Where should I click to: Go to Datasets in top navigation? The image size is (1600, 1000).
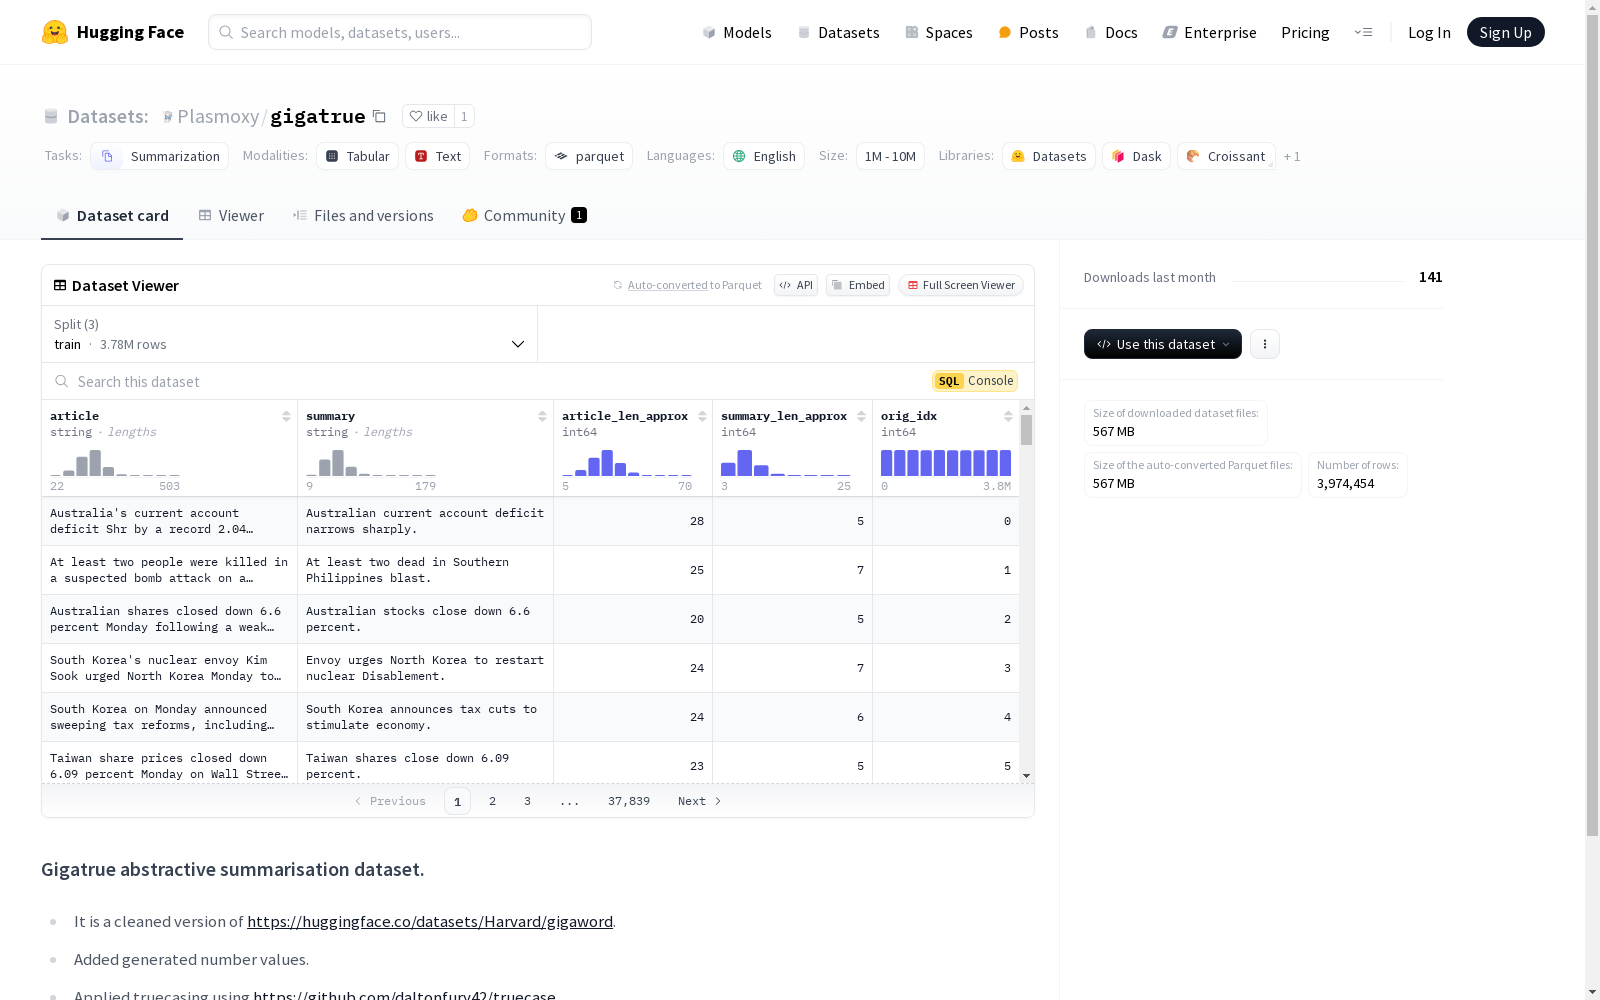tap(838, 32)
